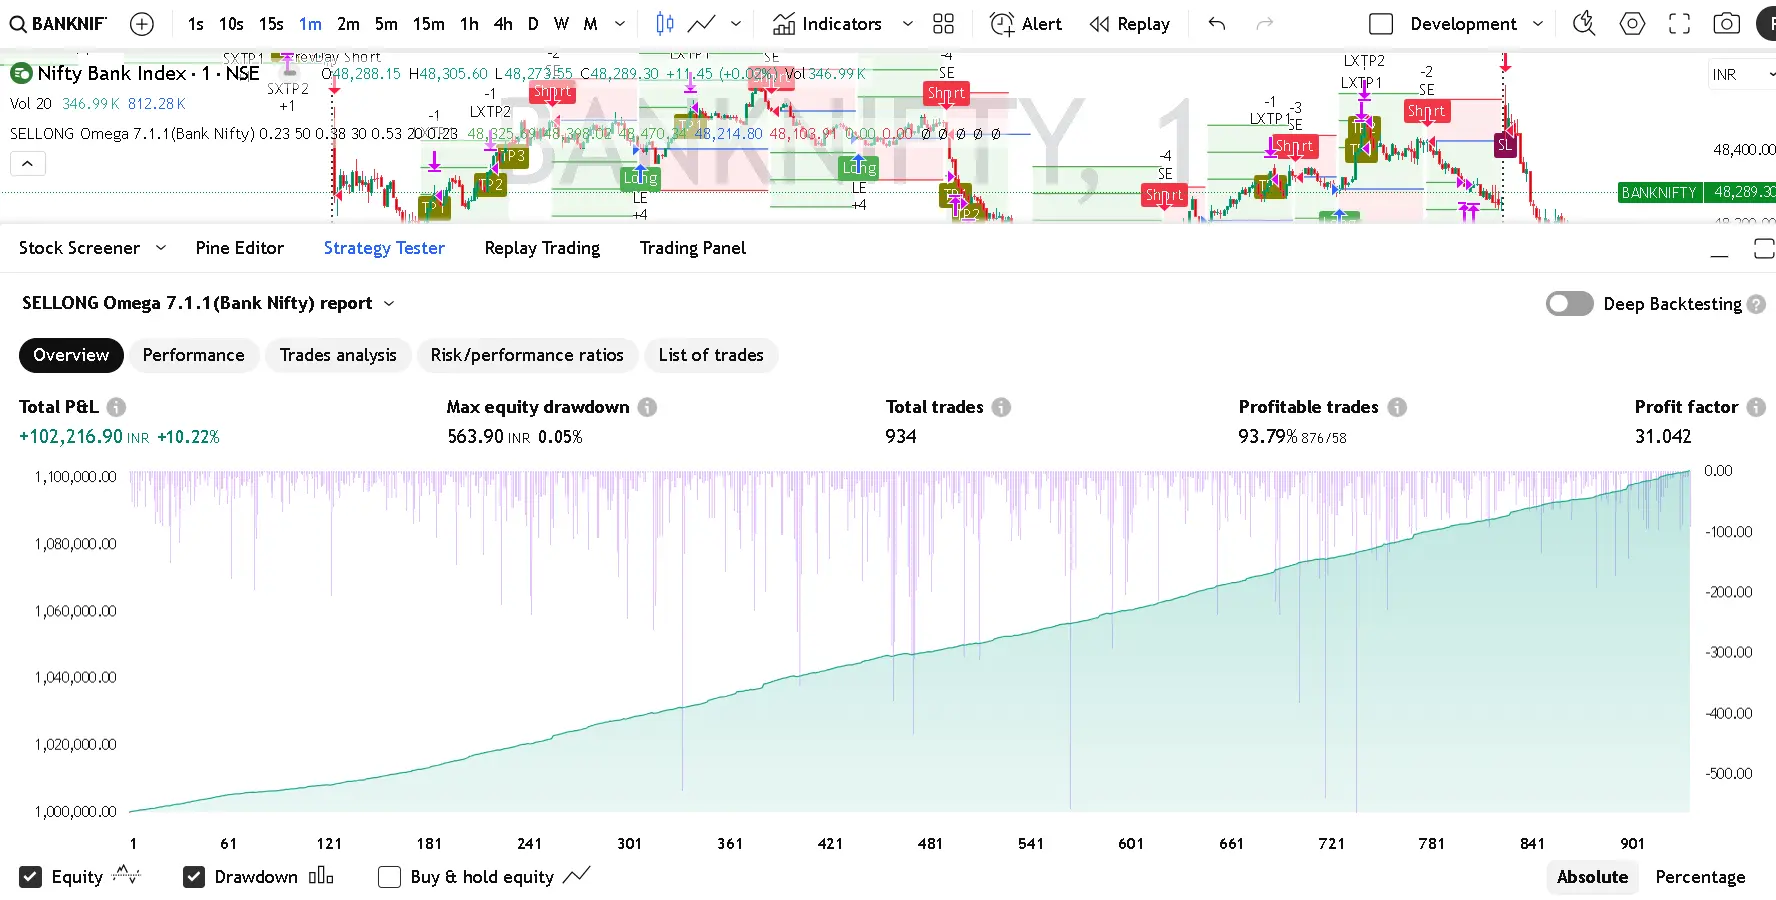Click the Nifty Bank Index symbol logo
The image size is (1776, 900).
point(21,73)
